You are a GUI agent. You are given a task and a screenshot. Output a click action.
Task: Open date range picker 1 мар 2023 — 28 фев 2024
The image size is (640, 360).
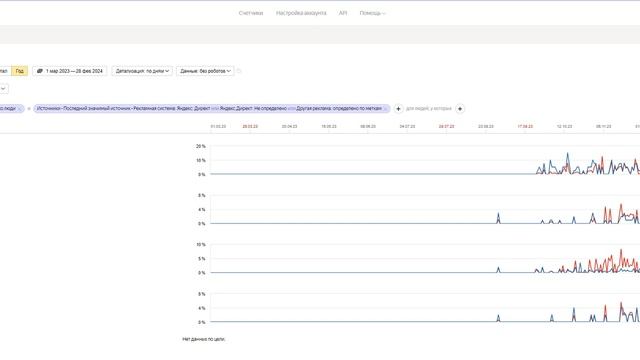(x=70, y=71)
